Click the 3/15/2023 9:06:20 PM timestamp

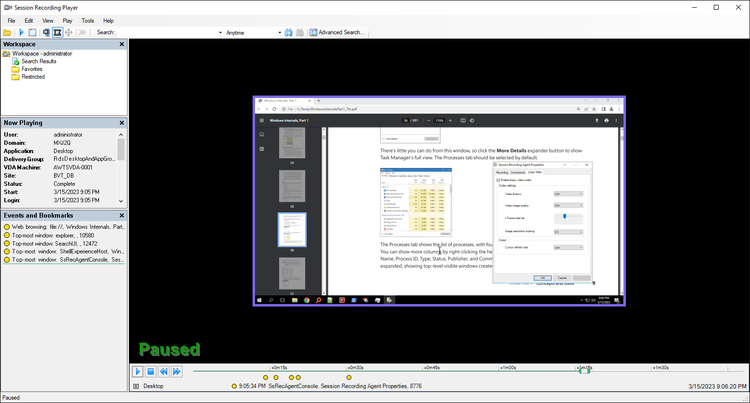point(717,386)
